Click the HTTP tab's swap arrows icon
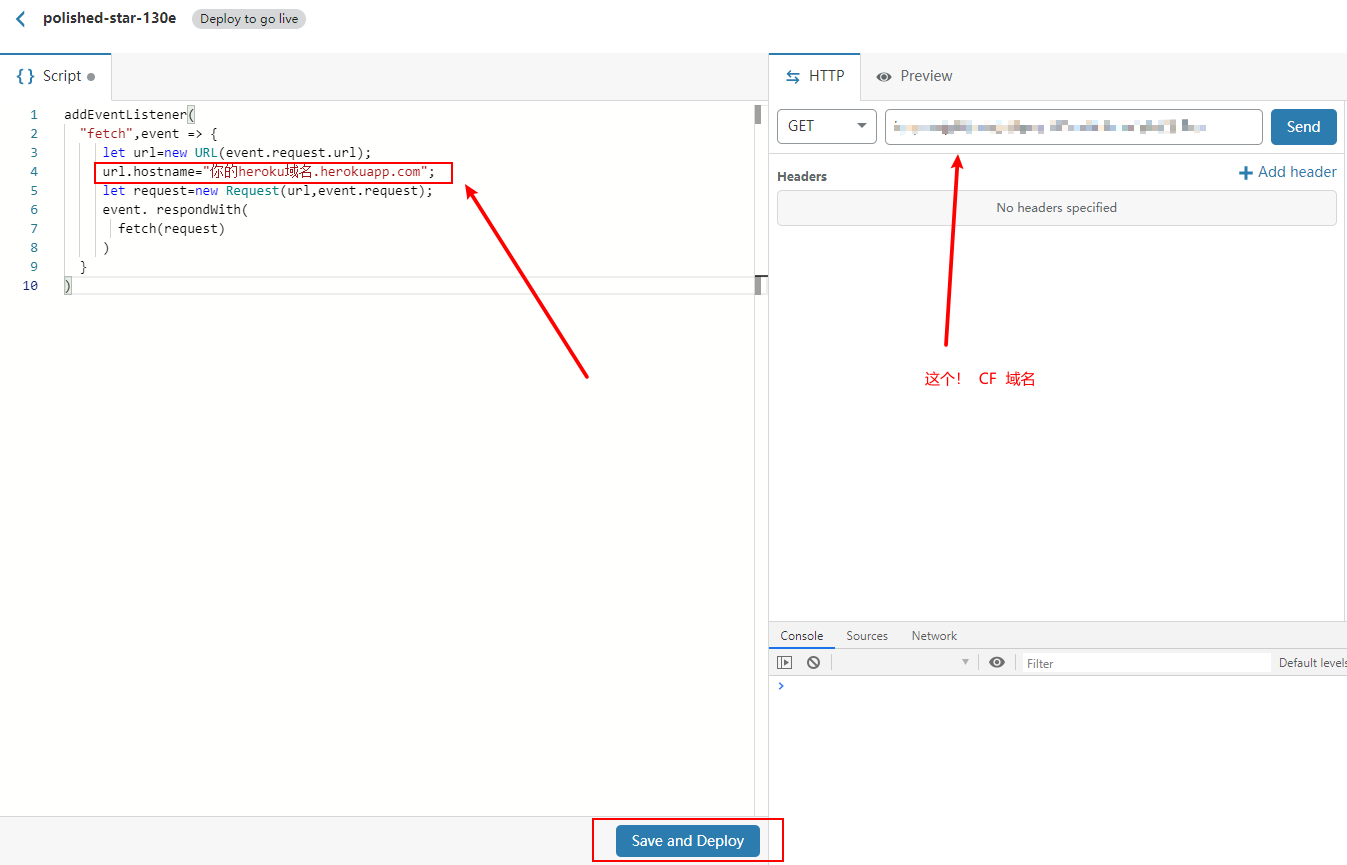 click(x=793, y=76)
